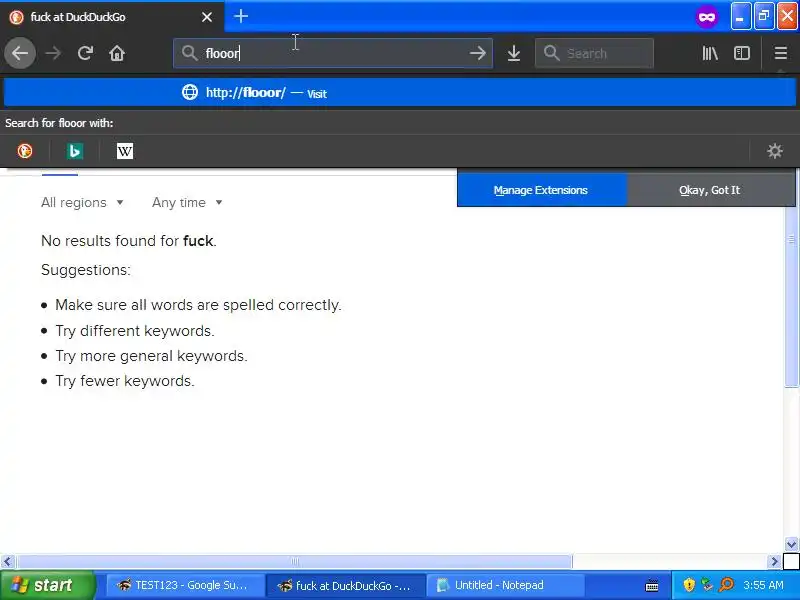Open the Downloads panel

514,53
